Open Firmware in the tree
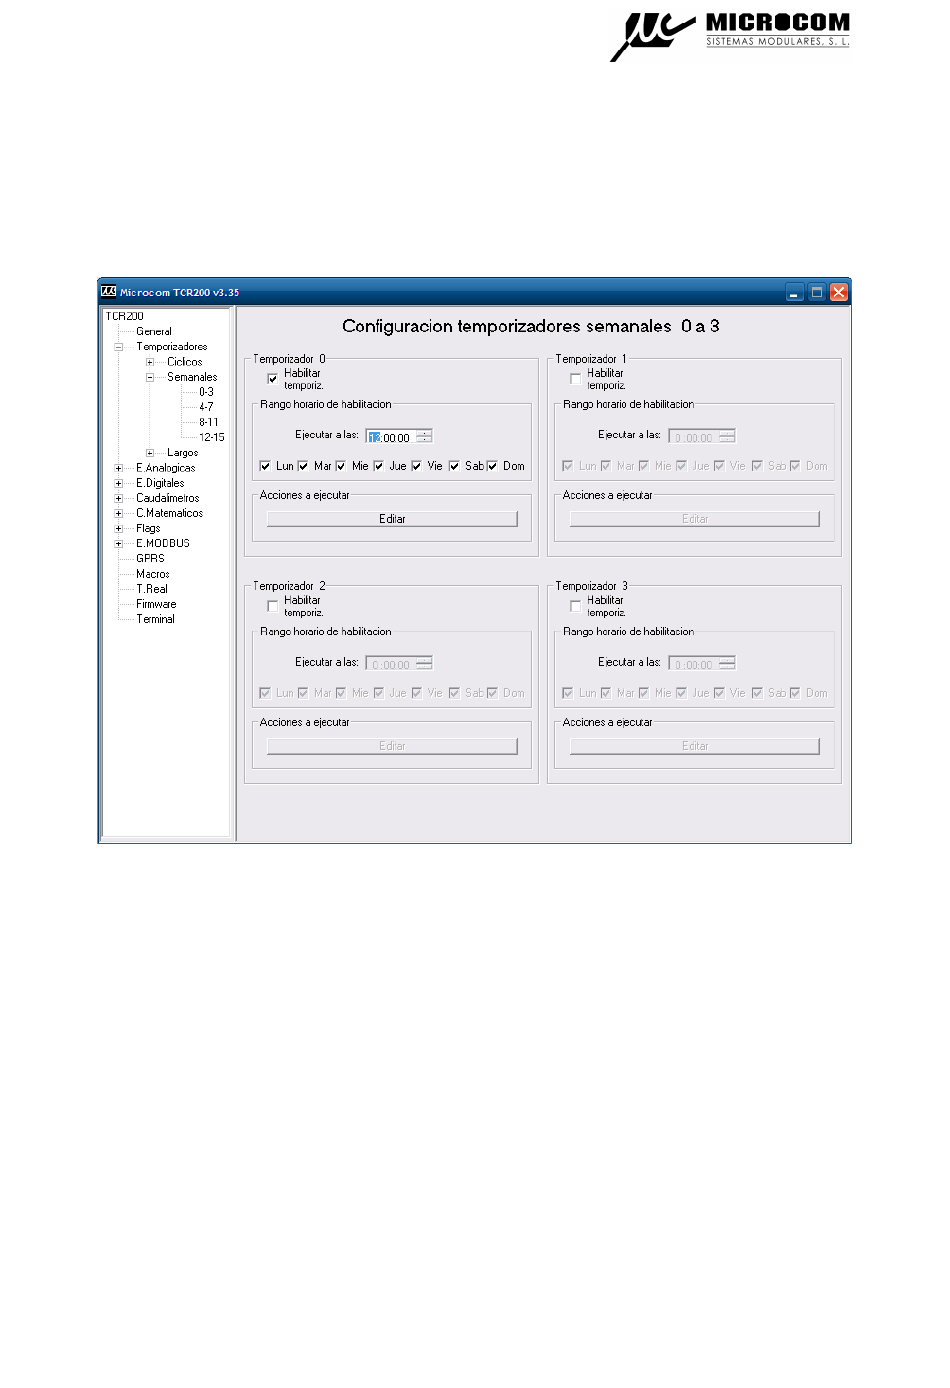Image resolution: width=950 pixels, height=1388 pixels. (156, 604)
